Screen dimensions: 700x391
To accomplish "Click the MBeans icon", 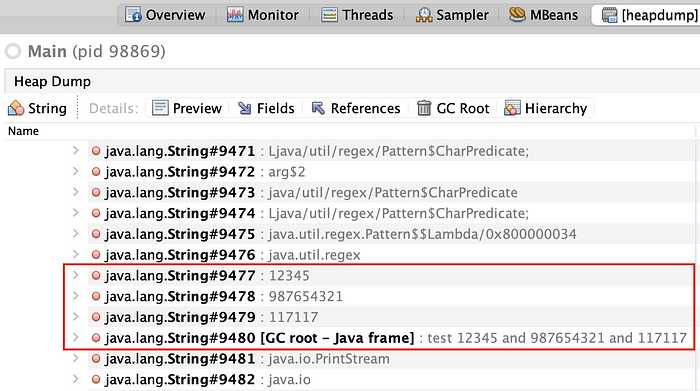I will pyautogui.click(x=517, y=14).
